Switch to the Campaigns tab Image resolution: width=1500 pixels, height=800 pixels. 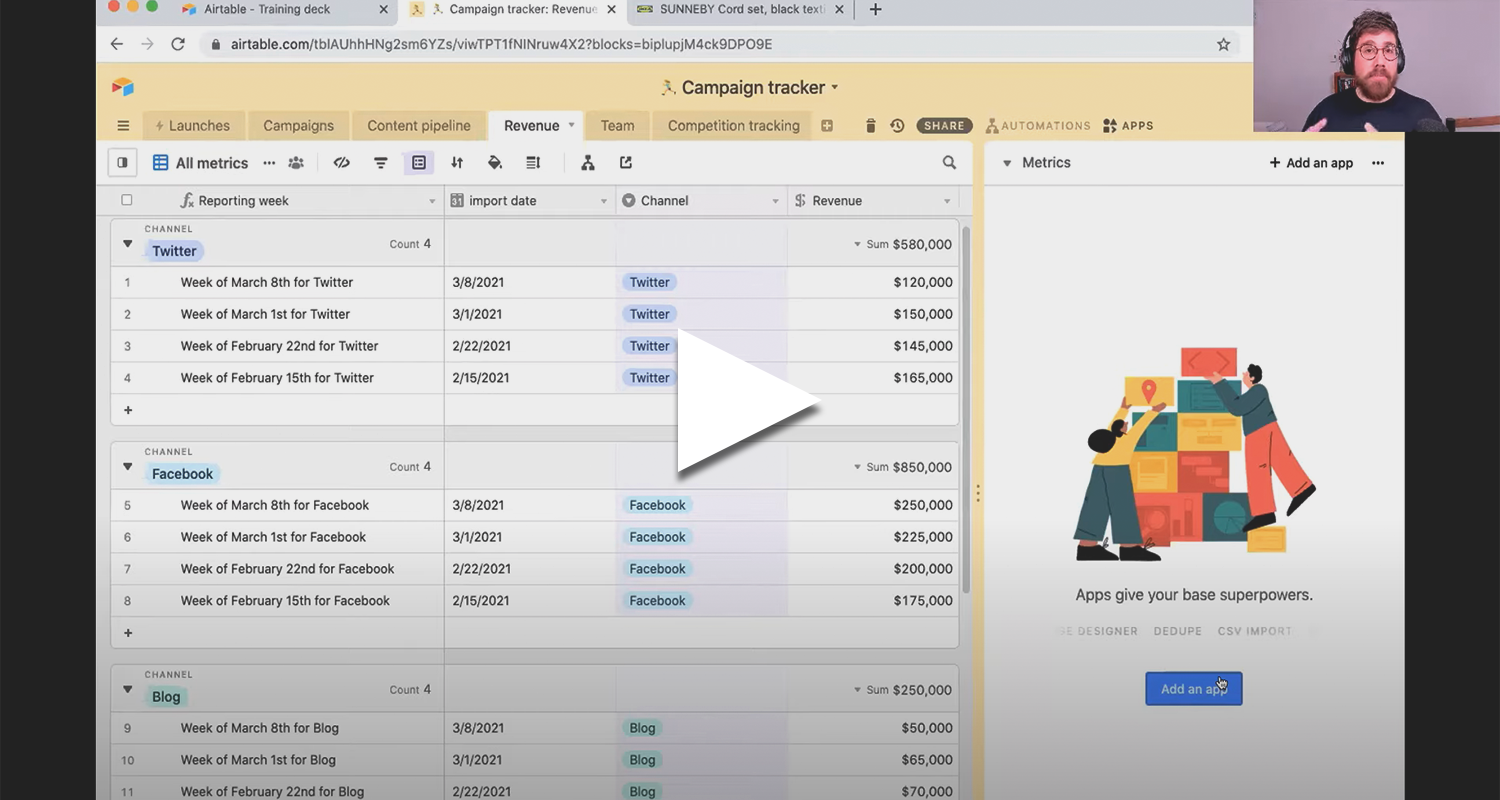[298, 125]
